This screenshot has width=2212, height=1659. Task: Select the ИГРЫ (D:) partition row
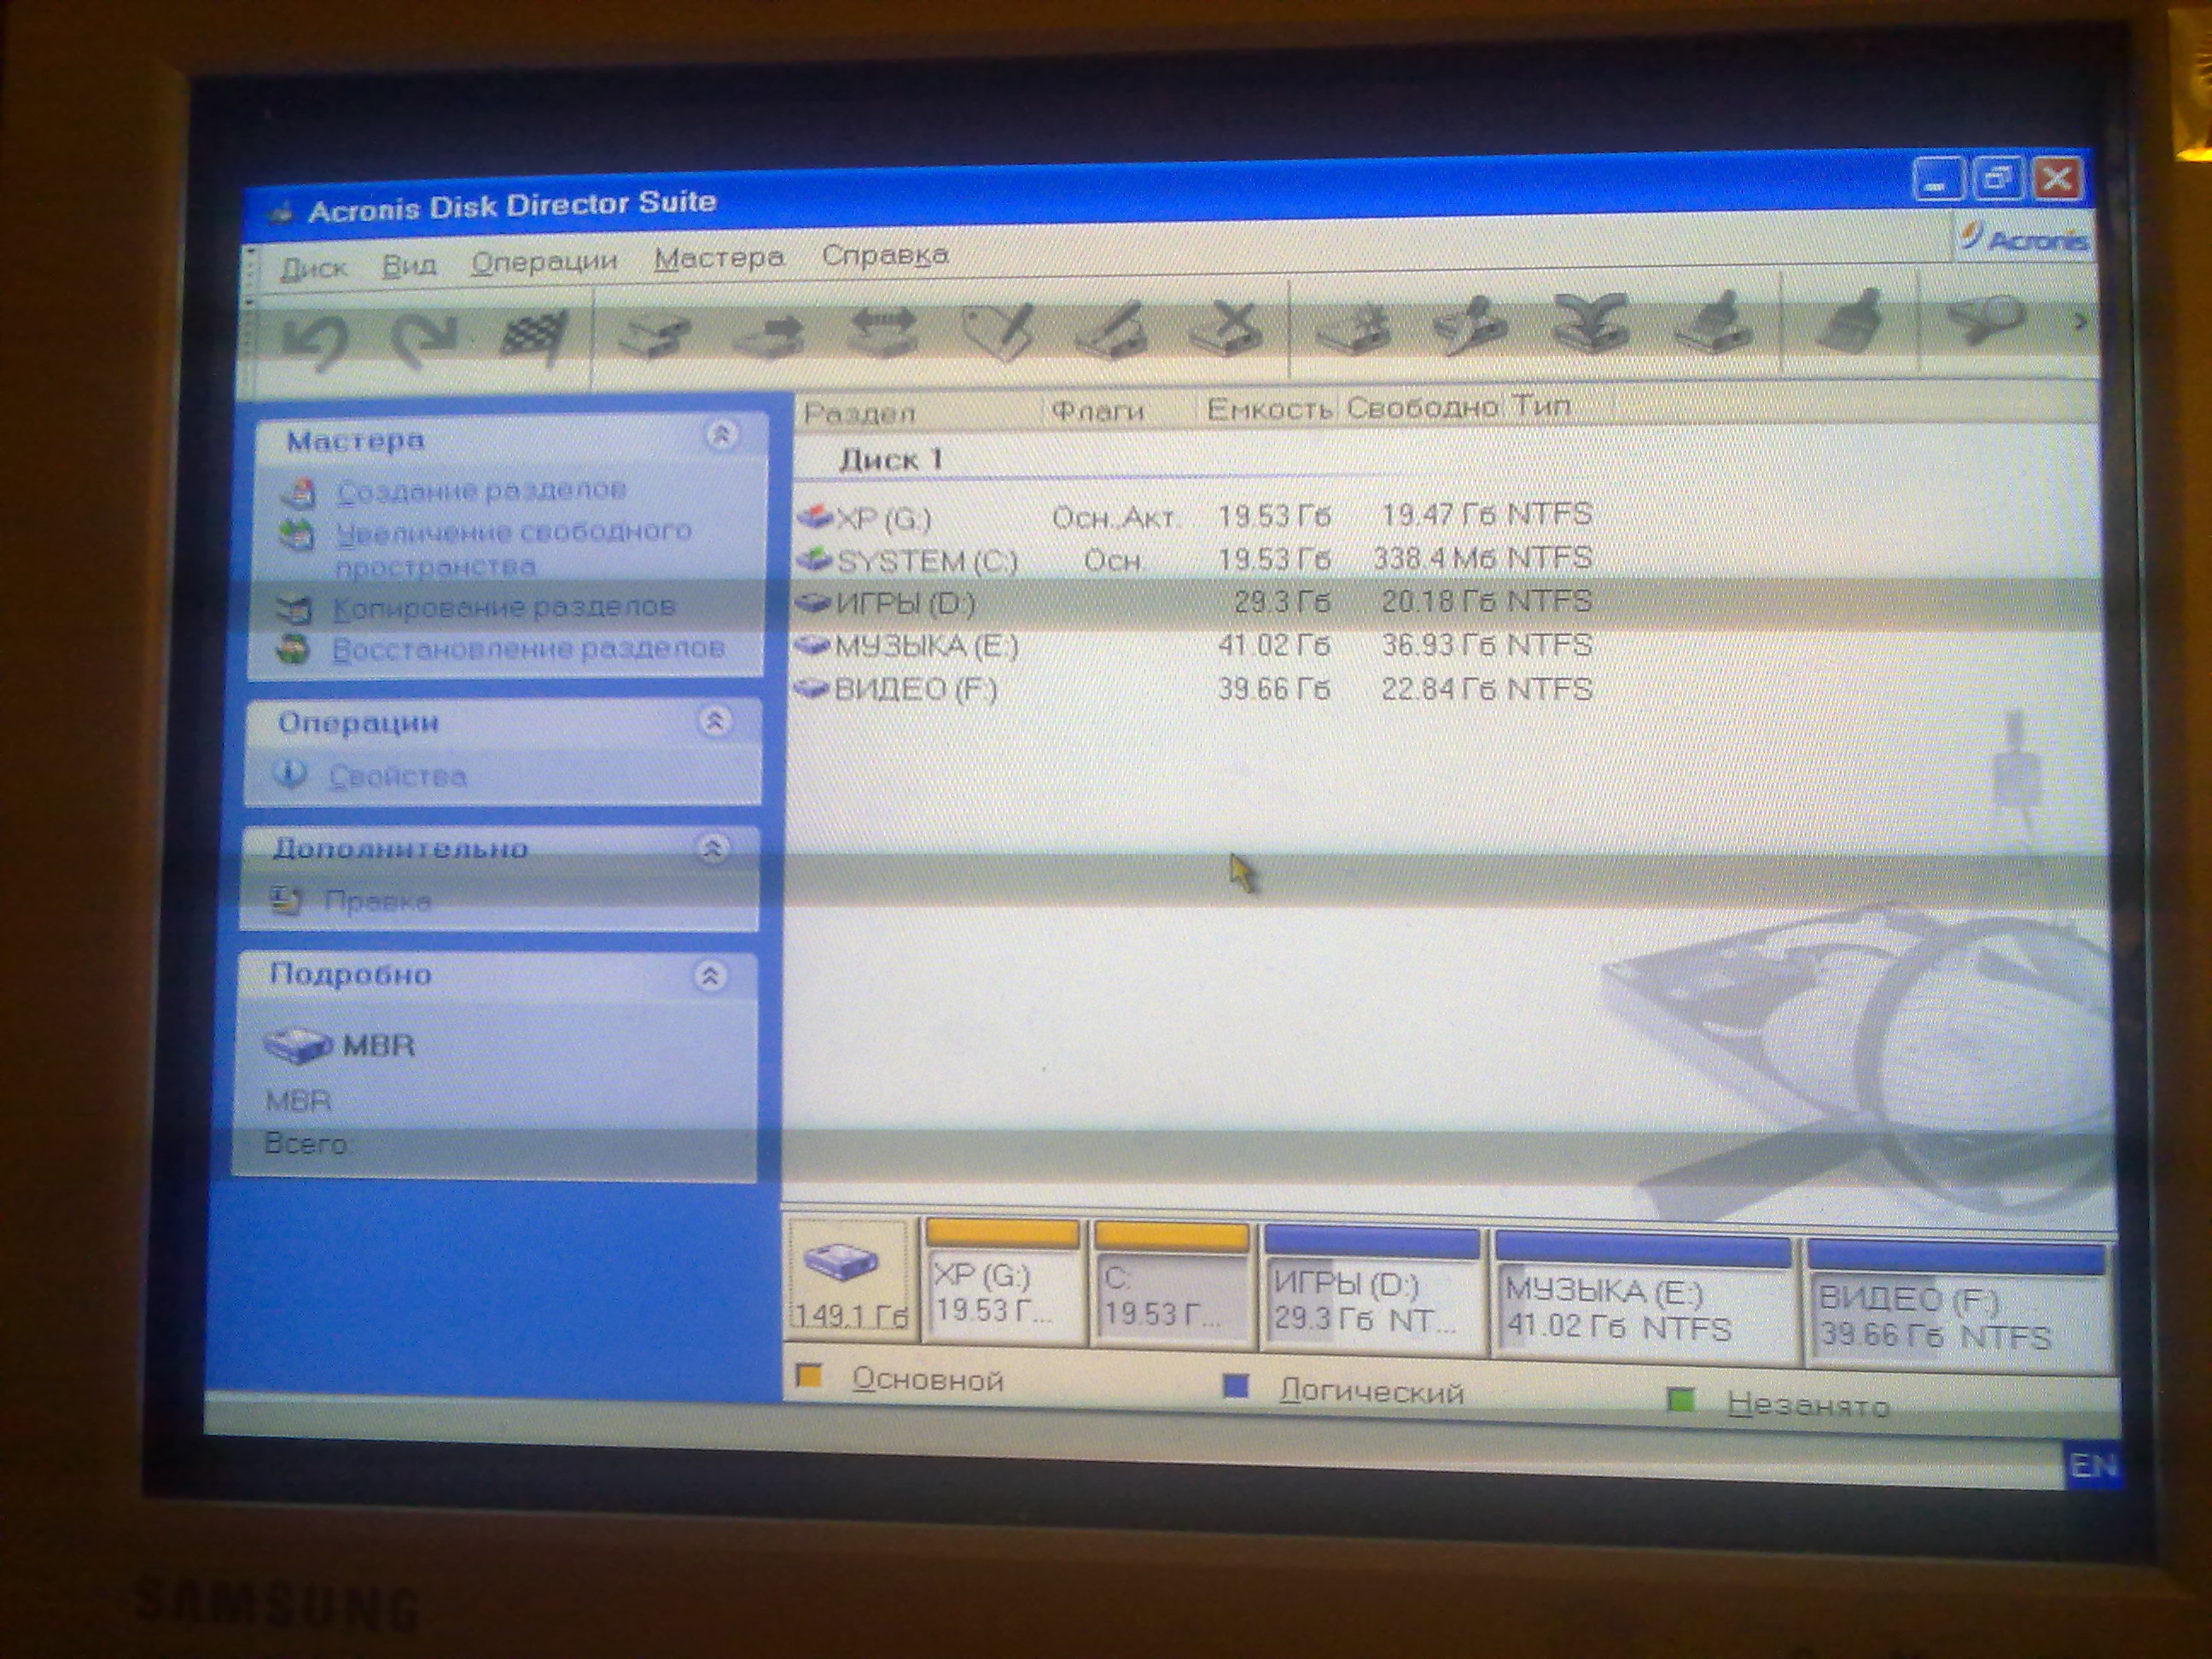click(x=1195, y=602)
